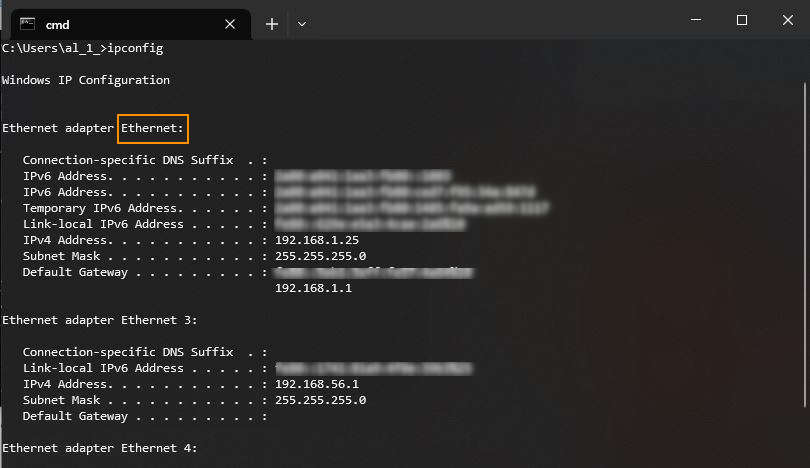This screenshot has height=468, width=810.
Task: Click the 'Temporary IPv6 Address' label
Action: 100,208
